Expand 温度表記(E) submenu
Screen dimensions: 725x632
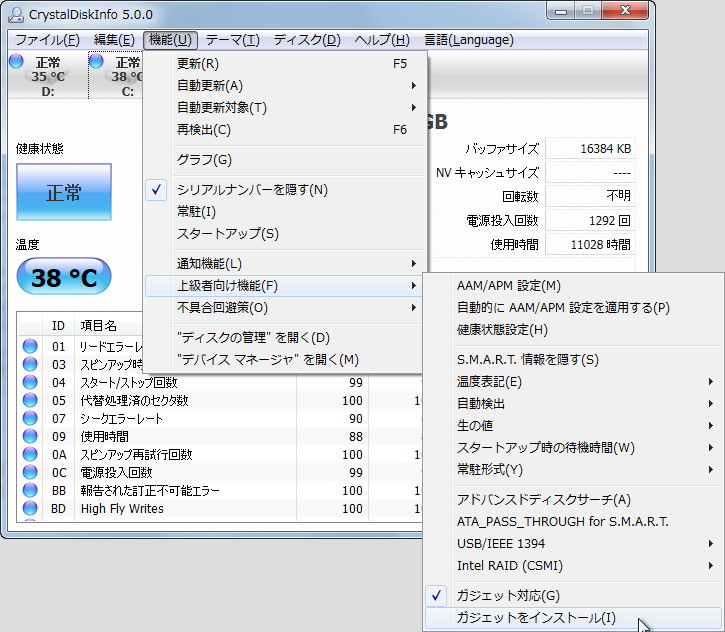tap(573, 382)
